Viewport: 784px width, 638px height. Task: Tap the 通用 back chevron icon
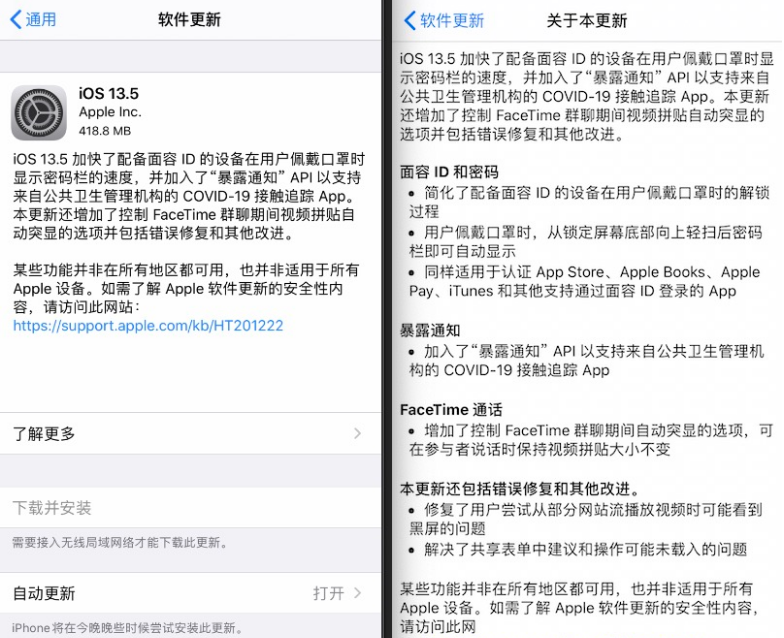coord(16,20)
